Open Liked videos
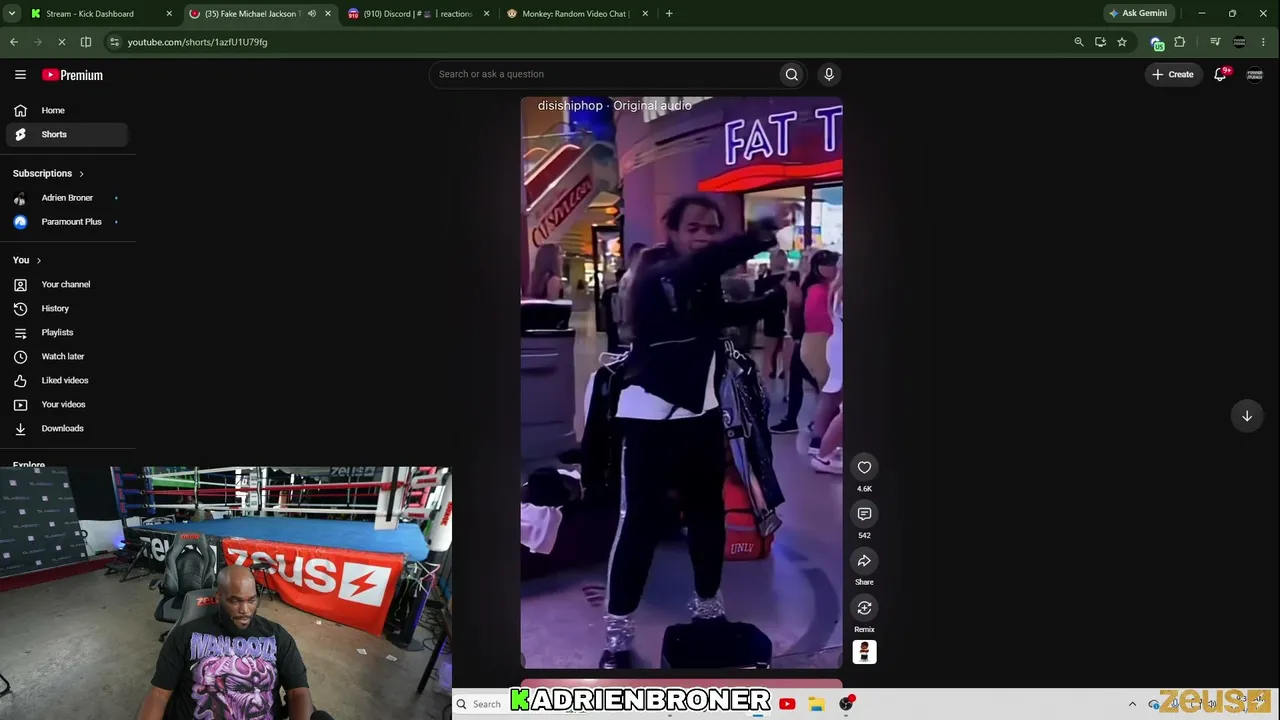Screen dimensions: 1280x720 67,380
